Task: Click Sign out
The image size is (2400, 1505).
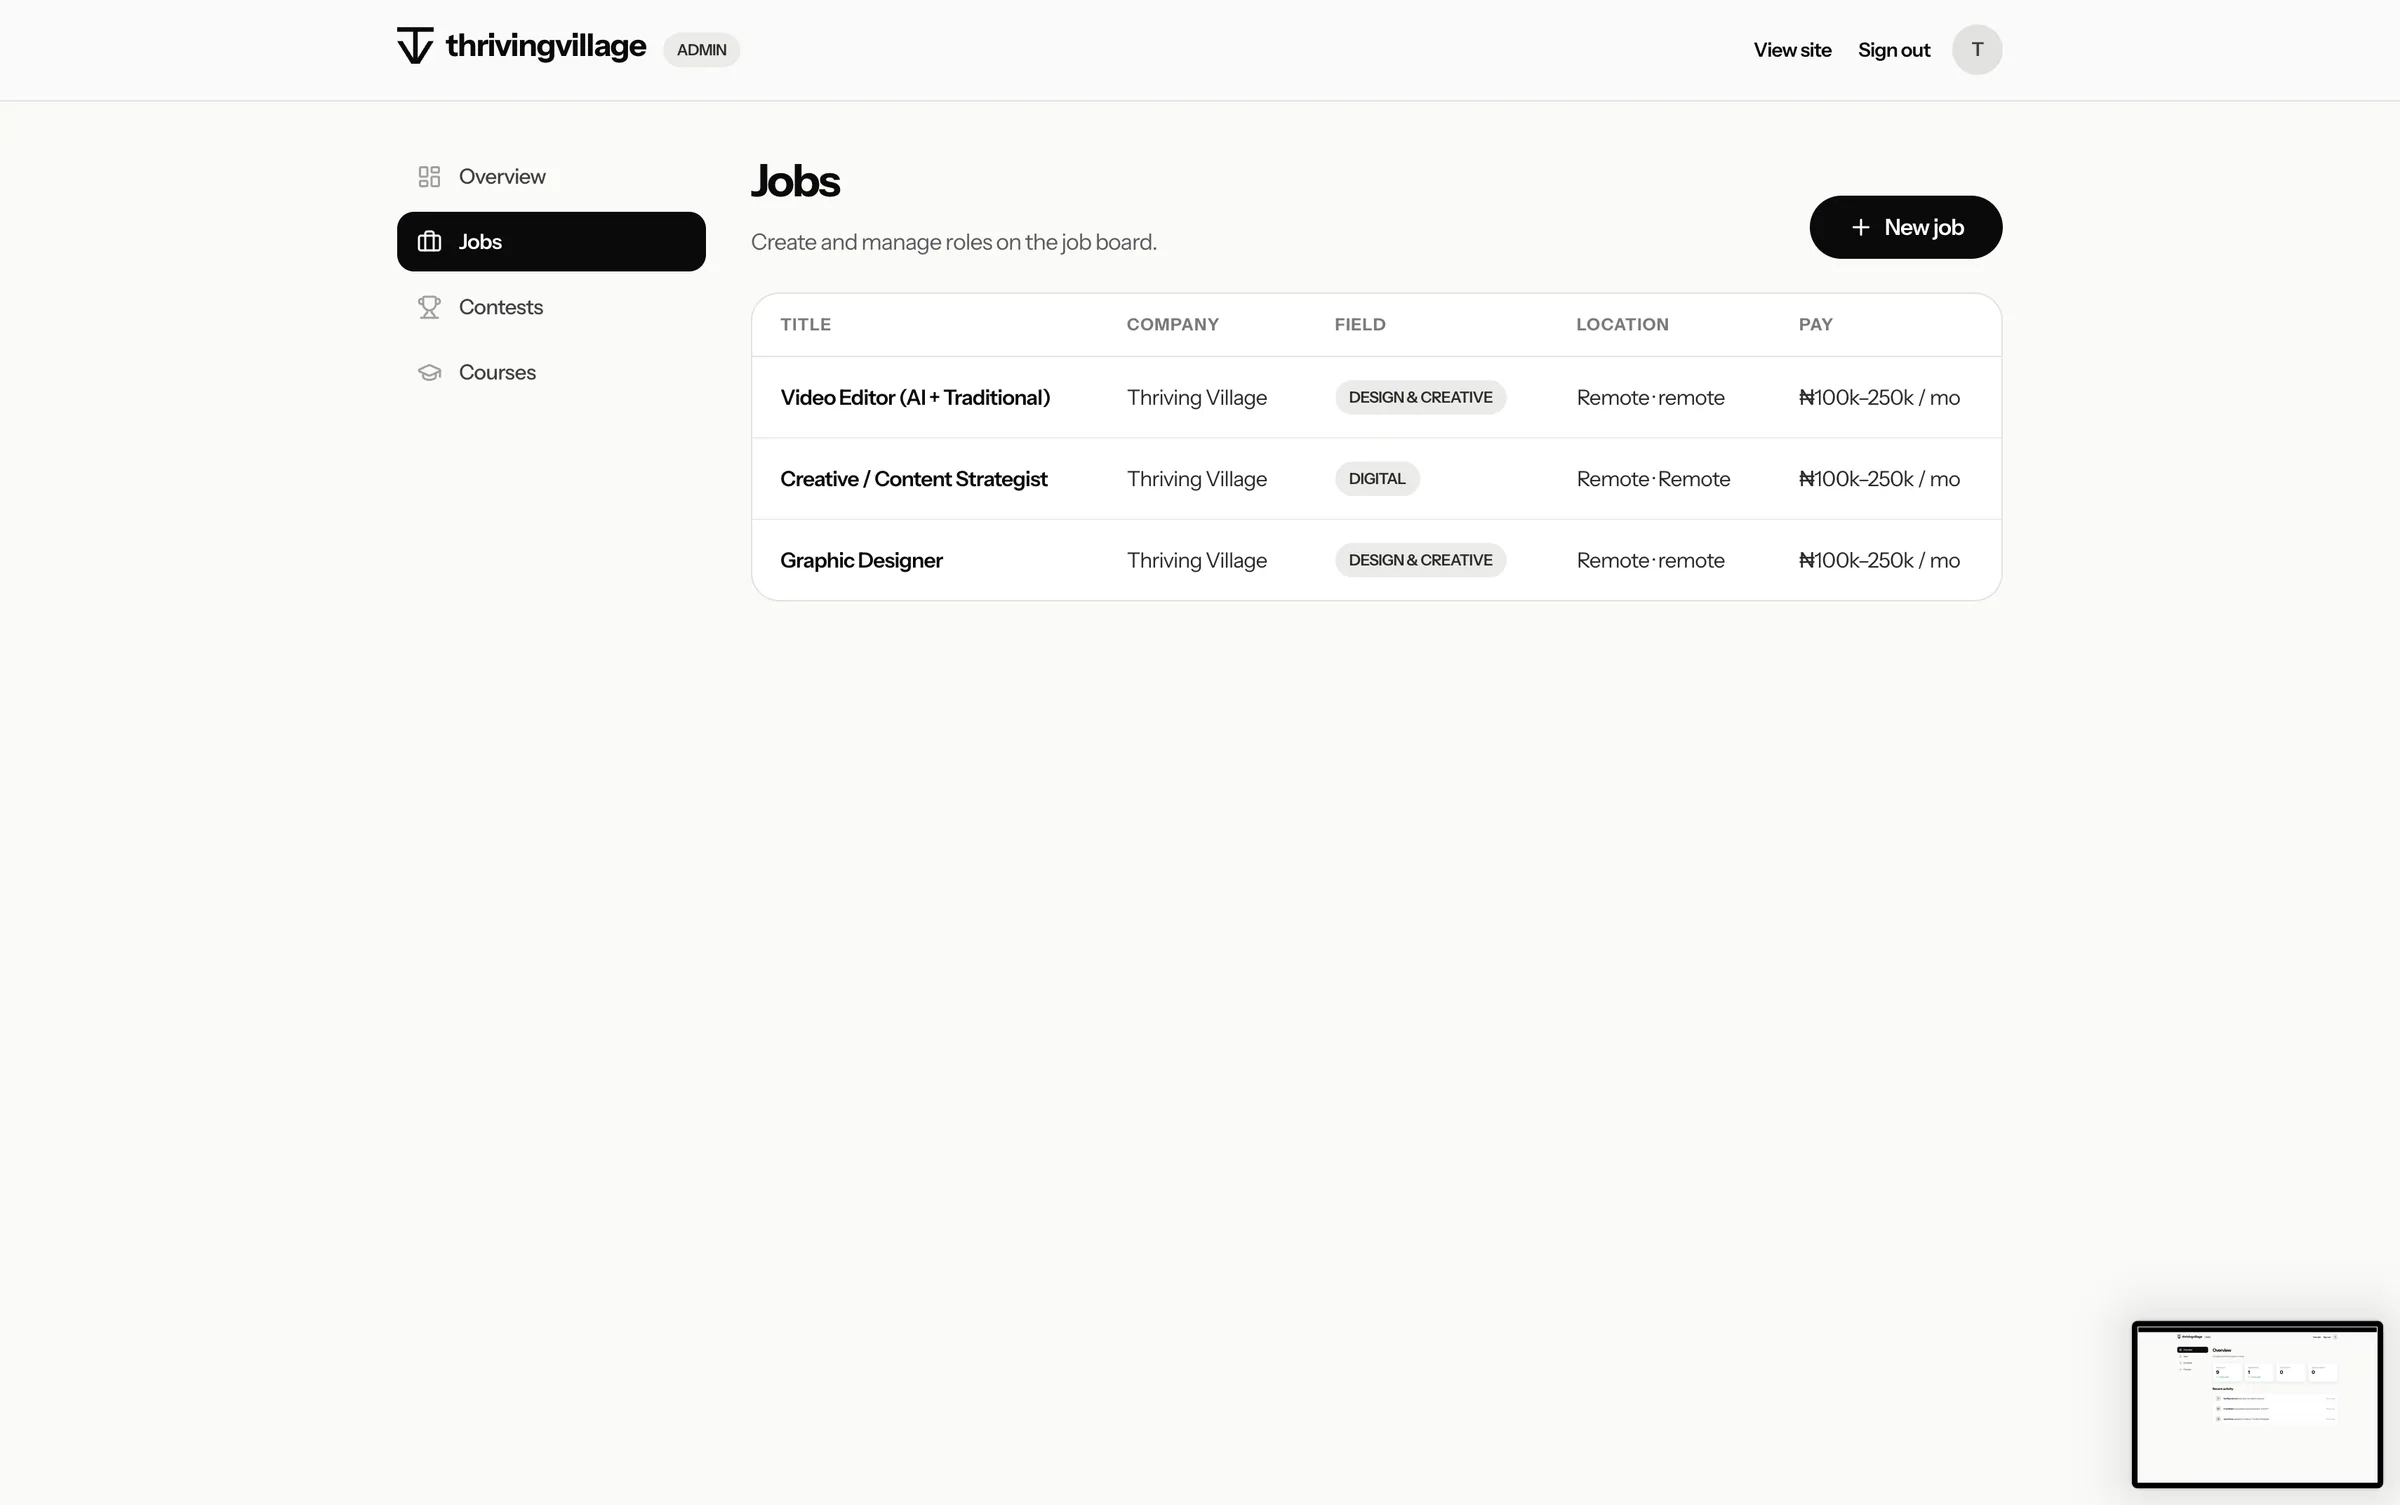Action: point(1894,50)
